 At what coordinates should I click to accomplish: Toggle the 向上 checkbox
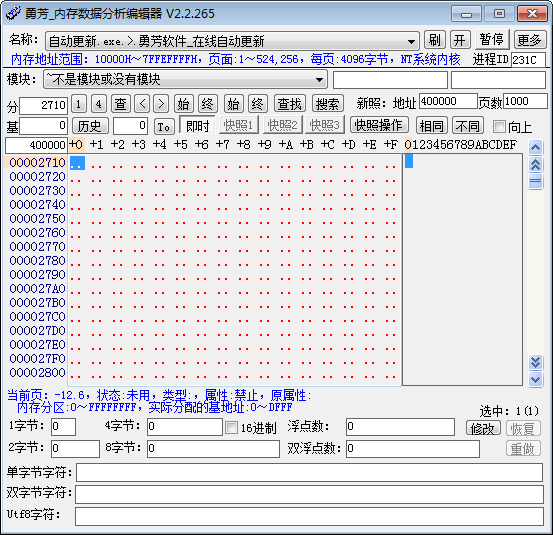[x=499, y=127]
